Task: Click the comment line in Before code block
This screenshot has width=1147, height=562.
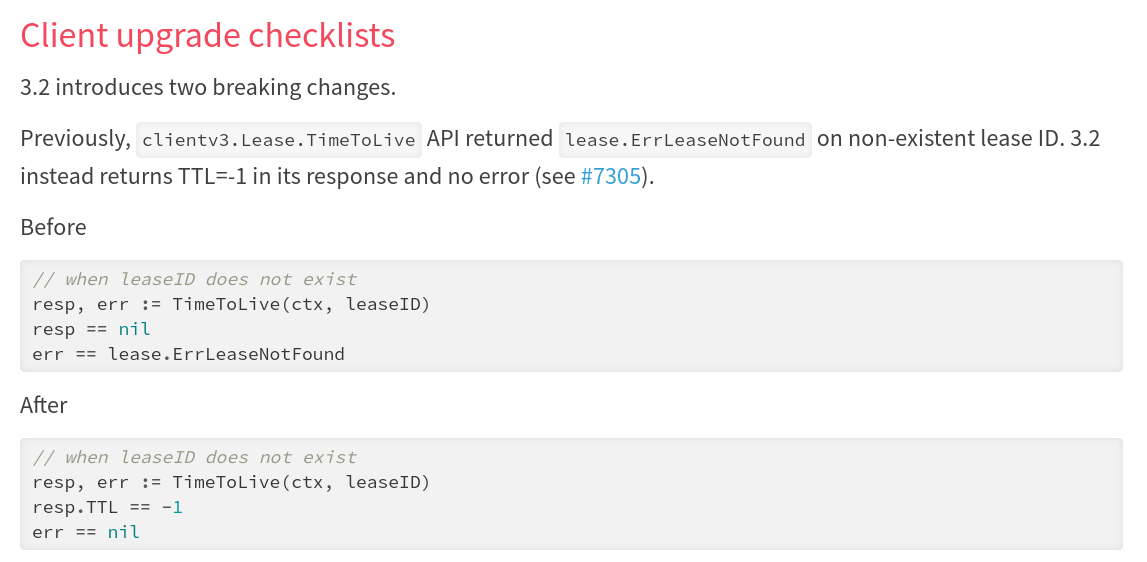Action: pos(194,279)
